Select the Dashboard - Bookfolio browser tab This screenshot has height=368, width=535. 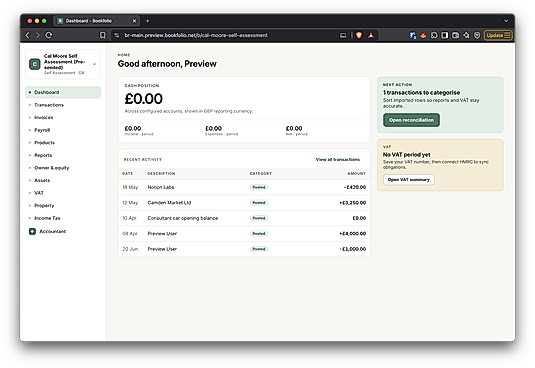tap(97, 21)
